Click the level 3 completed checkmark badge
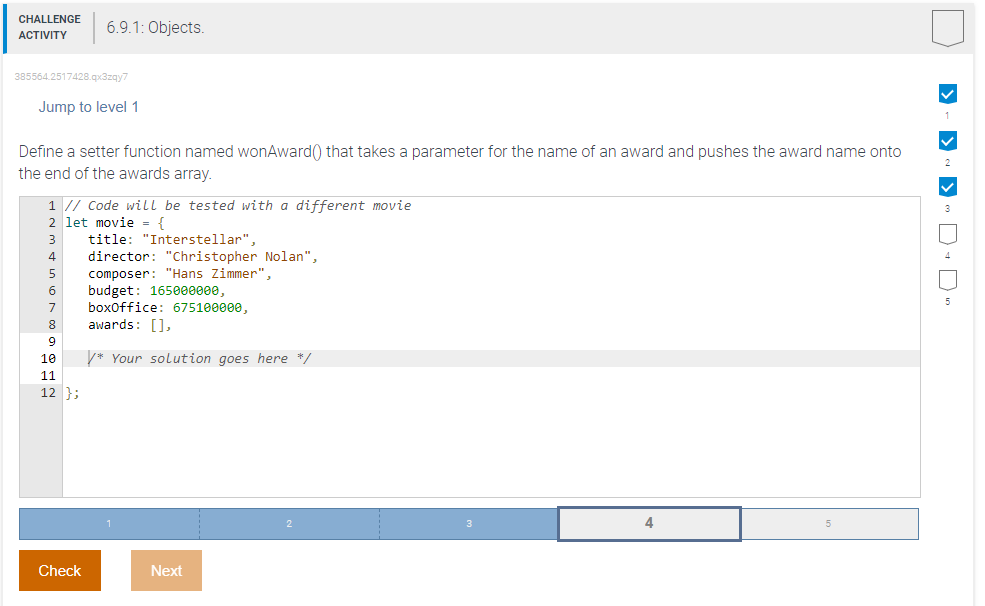Viewport: 985px width, 606px height. click(x=946, y=186)
